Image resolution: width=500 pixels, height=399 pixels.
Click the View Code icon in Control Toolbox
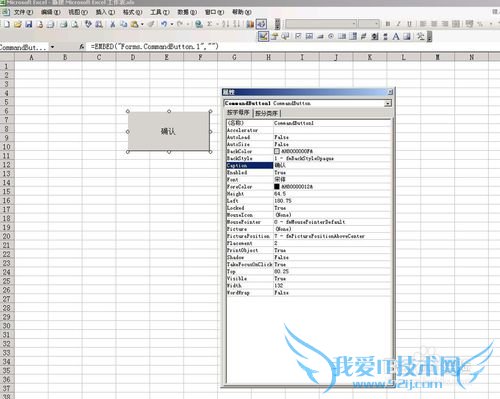[x=285, y=36]
